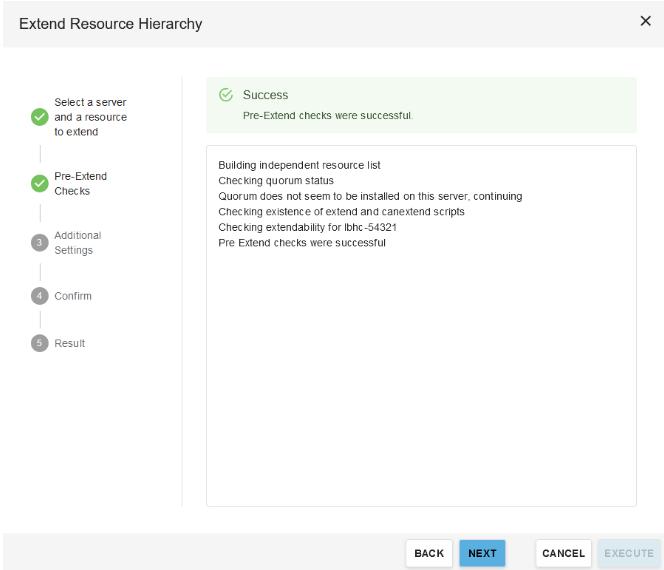Click the green checkmark beside Pre-Extend Checks
This screenshot has width=664, height=570.
click(39, 183)
